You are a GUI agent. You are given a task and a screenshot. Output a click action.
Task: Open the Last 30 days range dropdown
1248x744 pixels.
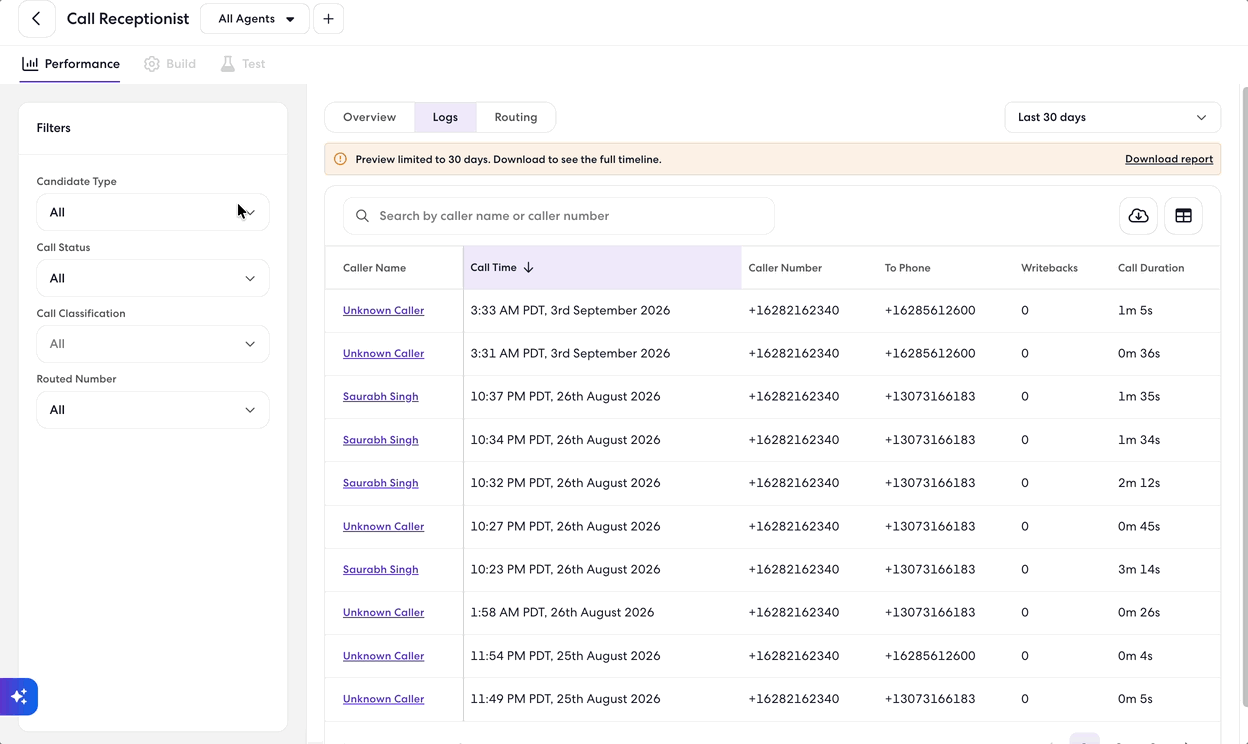[1112, 117]
